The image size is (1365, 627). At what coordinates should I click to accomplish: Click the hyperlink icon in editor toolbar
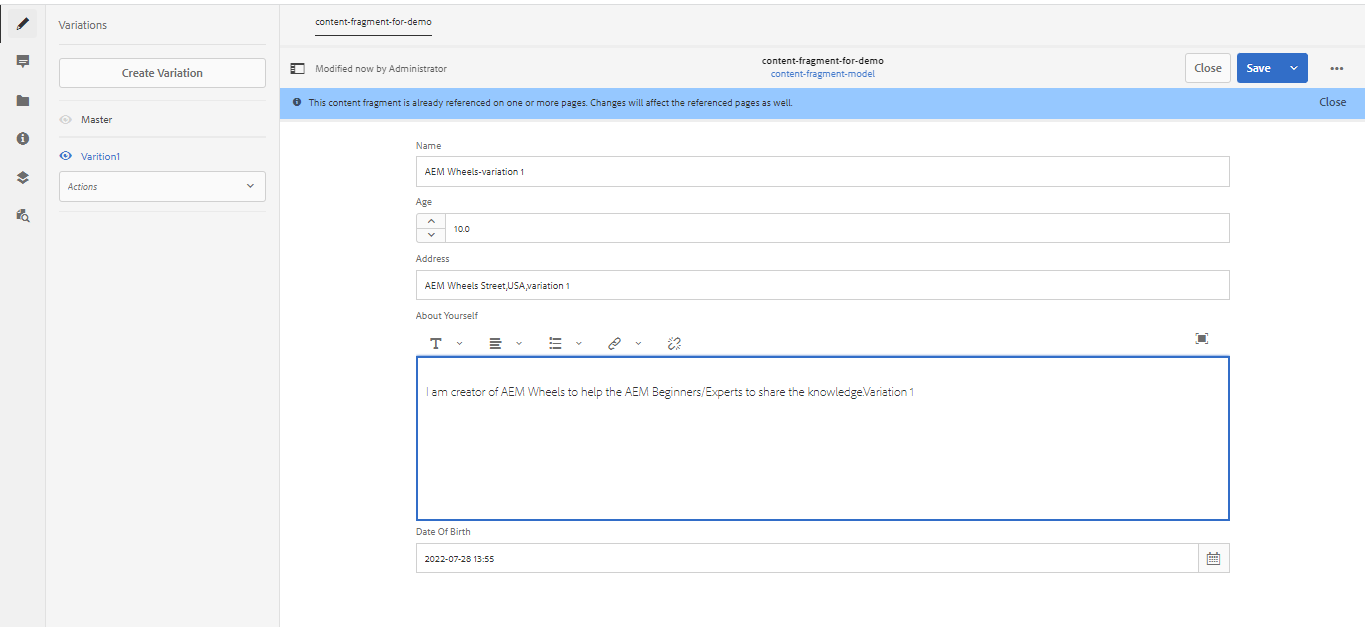tap(614, 343)
